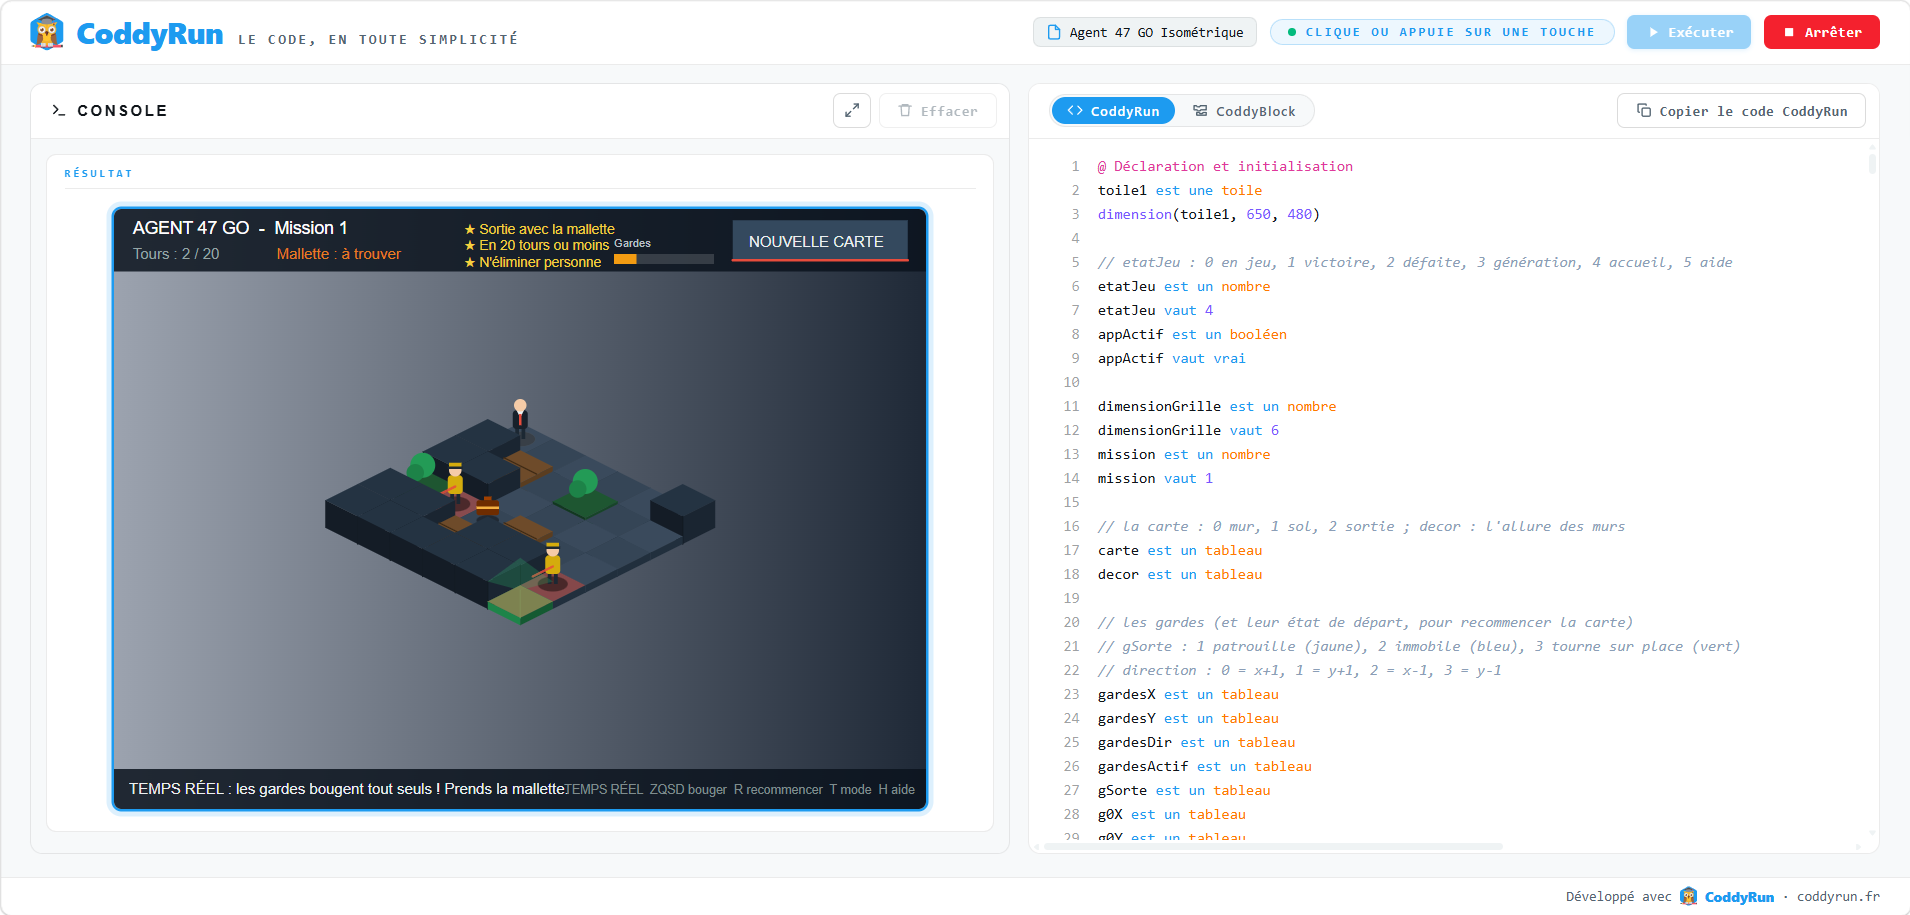Screen dimensions: 1910x915
Task: Switch to the CoddyRun code tab
Action: (1113, 111)
